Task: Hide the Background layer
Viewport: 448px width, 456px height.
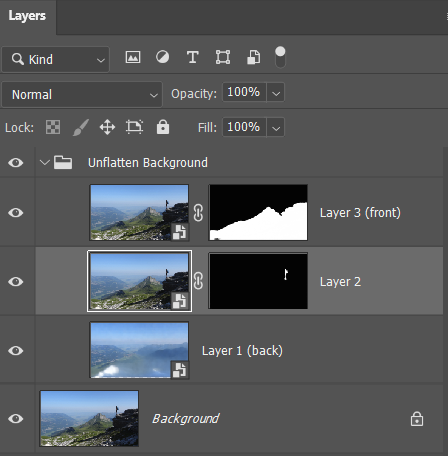Action: pyautogui.click(x=16, y=419)
